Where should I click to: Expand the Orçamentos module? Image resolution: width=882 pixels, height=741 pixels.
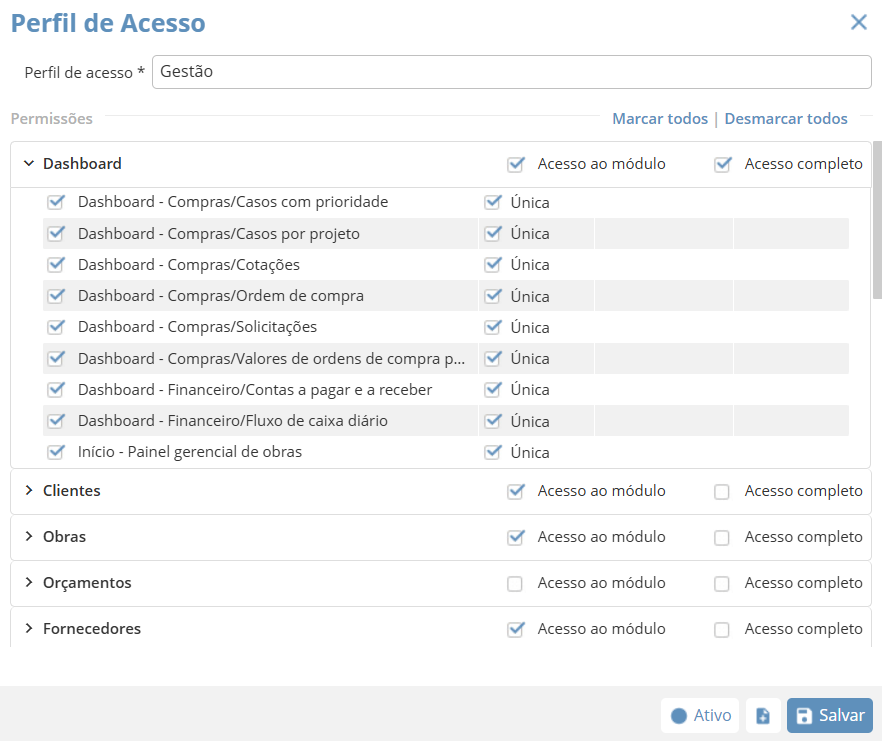coord(29,583)
